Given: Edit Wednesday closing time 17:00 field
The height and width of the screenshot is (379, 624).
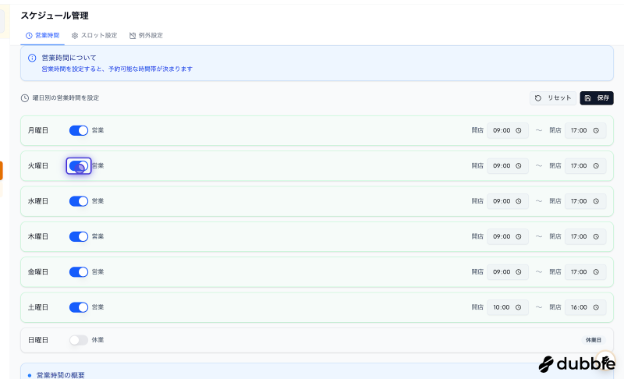Looking at the screenshot, I should [585, 201].
